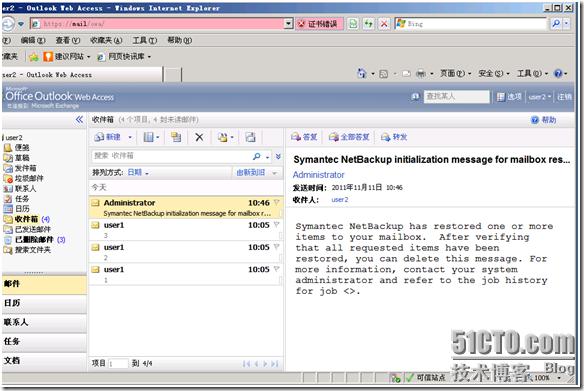The width and height of the screenshot is (584, 391).
Task: Go to the next page arrow
Action: [266, 363]
